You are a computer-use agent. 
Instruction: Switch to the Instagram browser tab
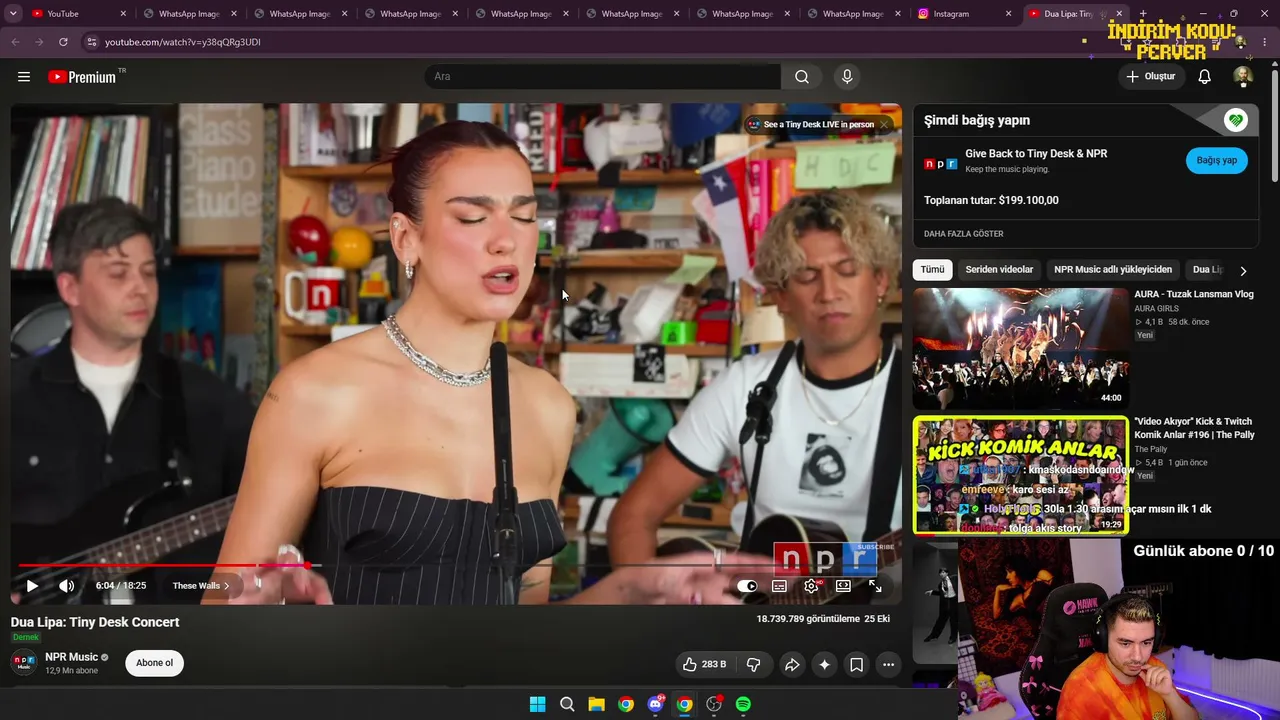click(964, 14)
